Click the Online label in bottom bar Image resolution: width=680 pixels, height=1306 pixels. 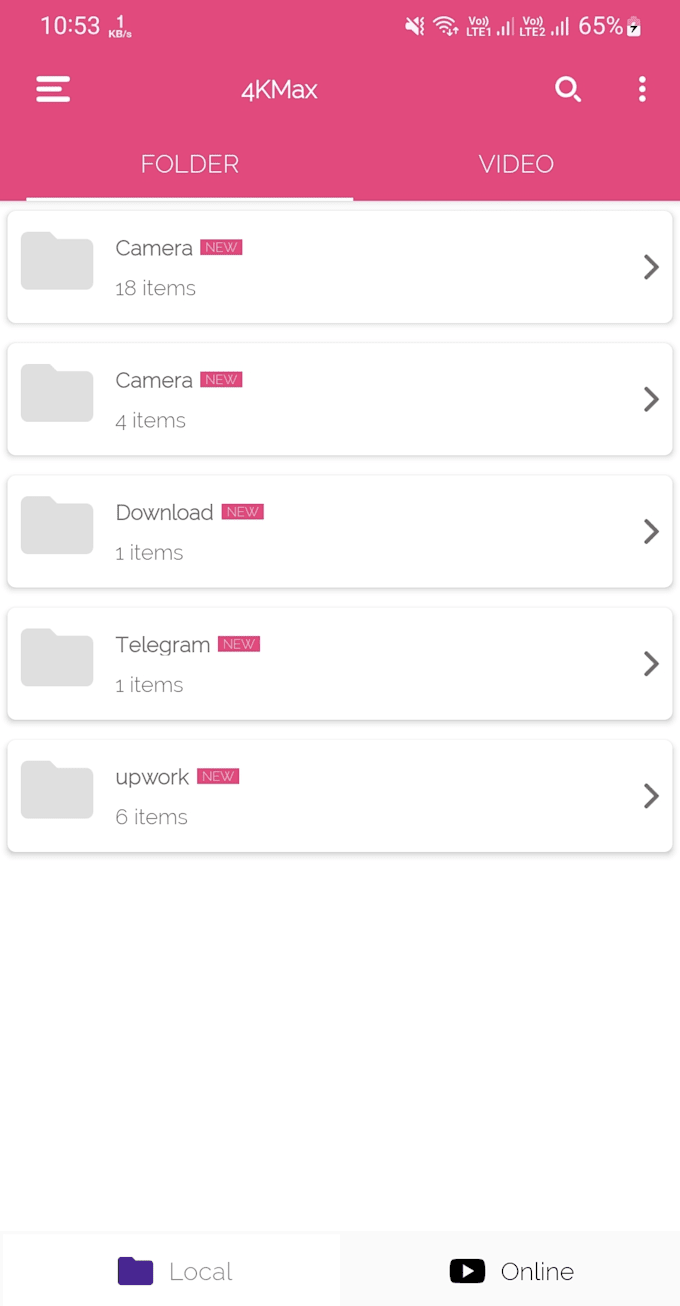pos(537,1272)
